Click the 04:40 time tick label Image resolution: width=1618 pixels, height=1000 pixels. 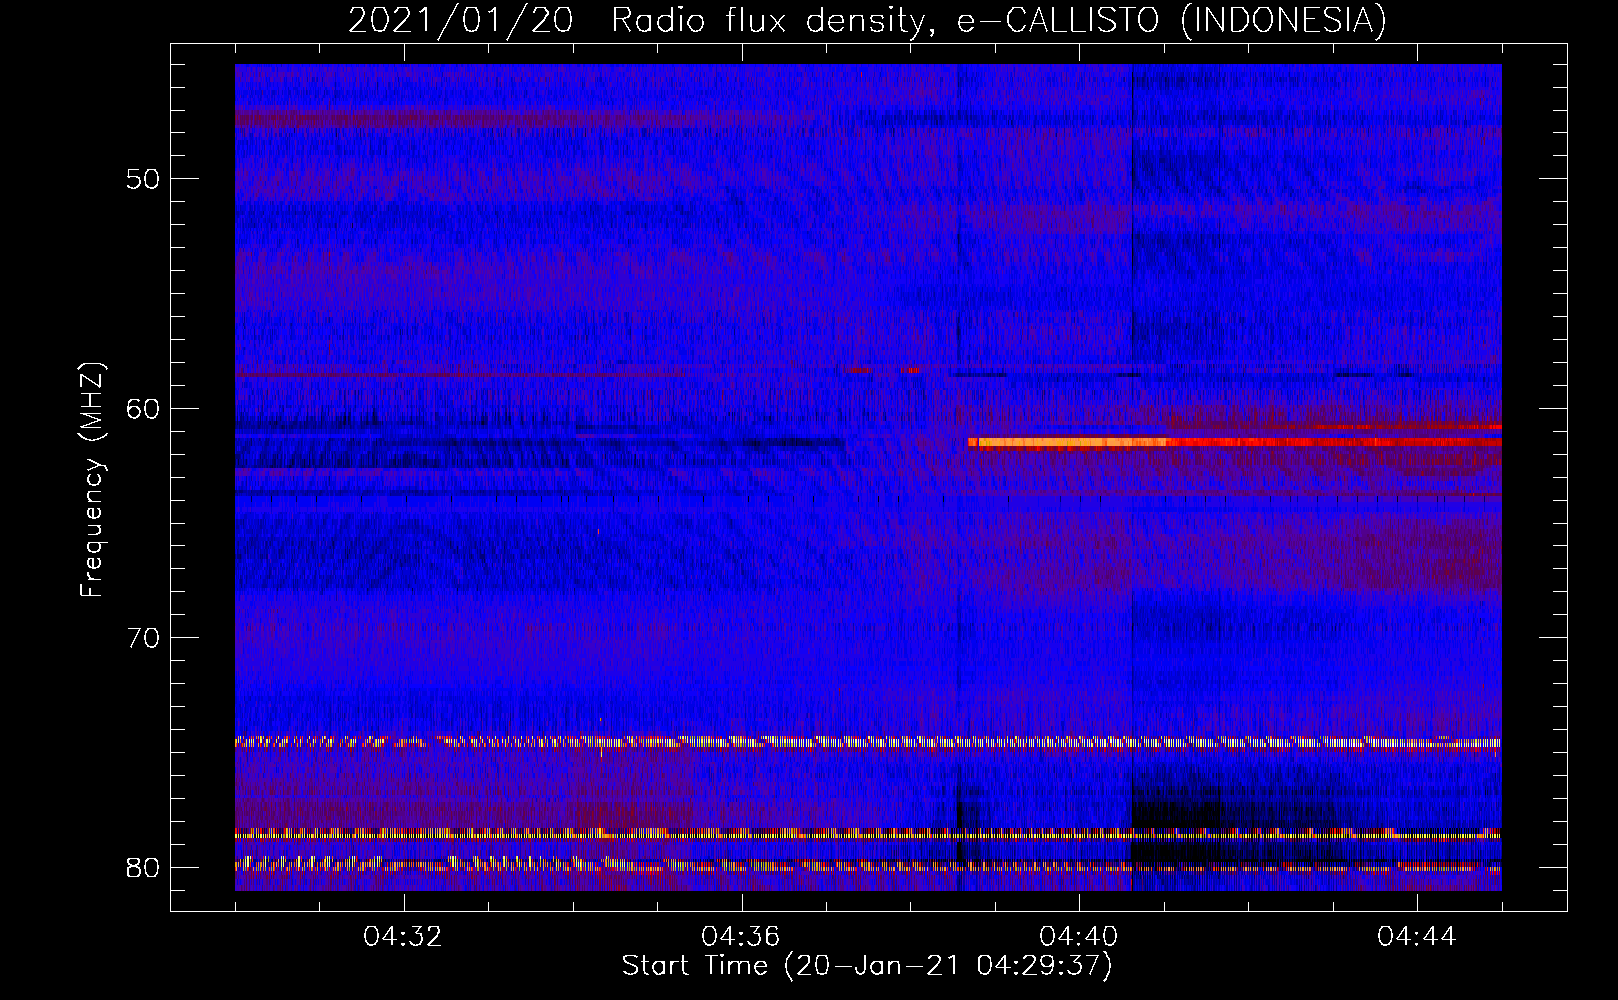pos(1079,937)
